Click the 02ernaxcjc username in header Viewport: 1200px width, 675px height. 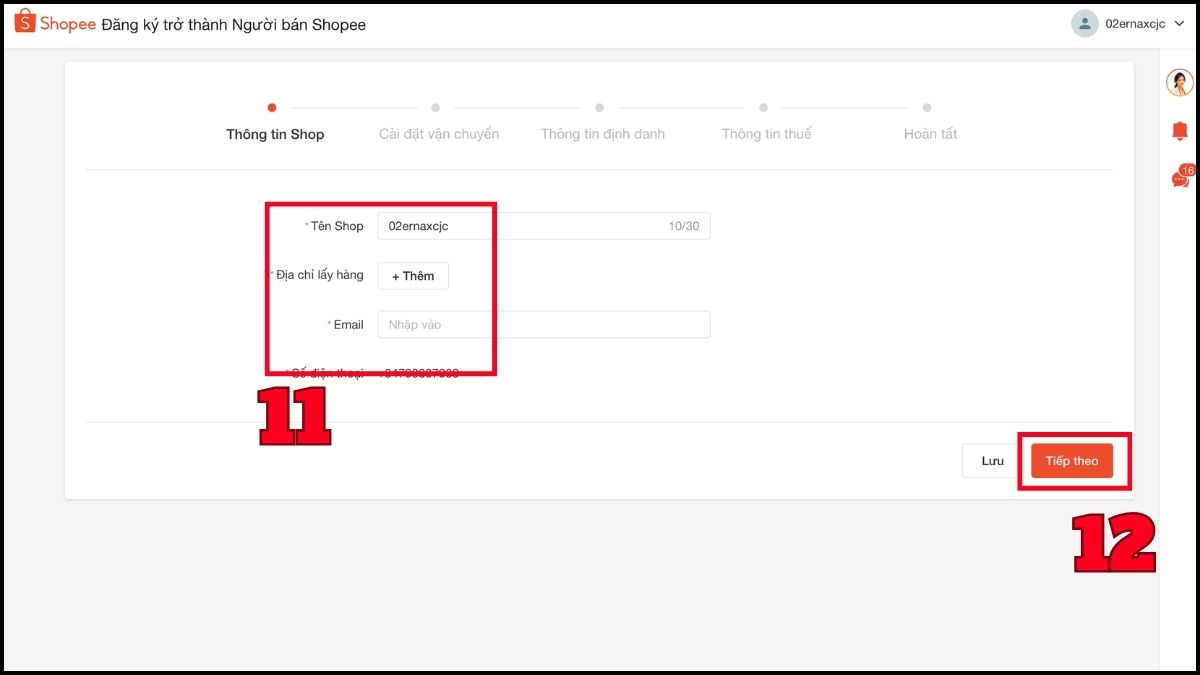(x=1135, y=24)
